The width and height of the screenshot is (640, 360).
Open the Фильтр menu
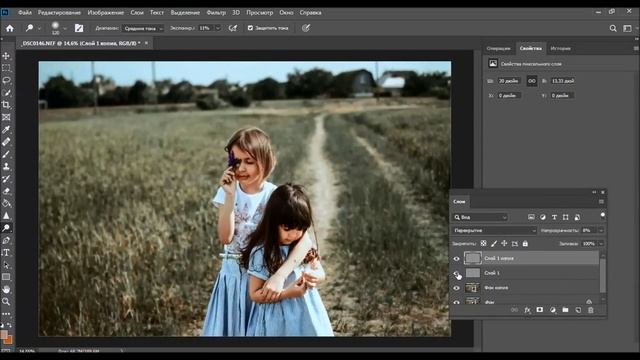pos(216,13)
